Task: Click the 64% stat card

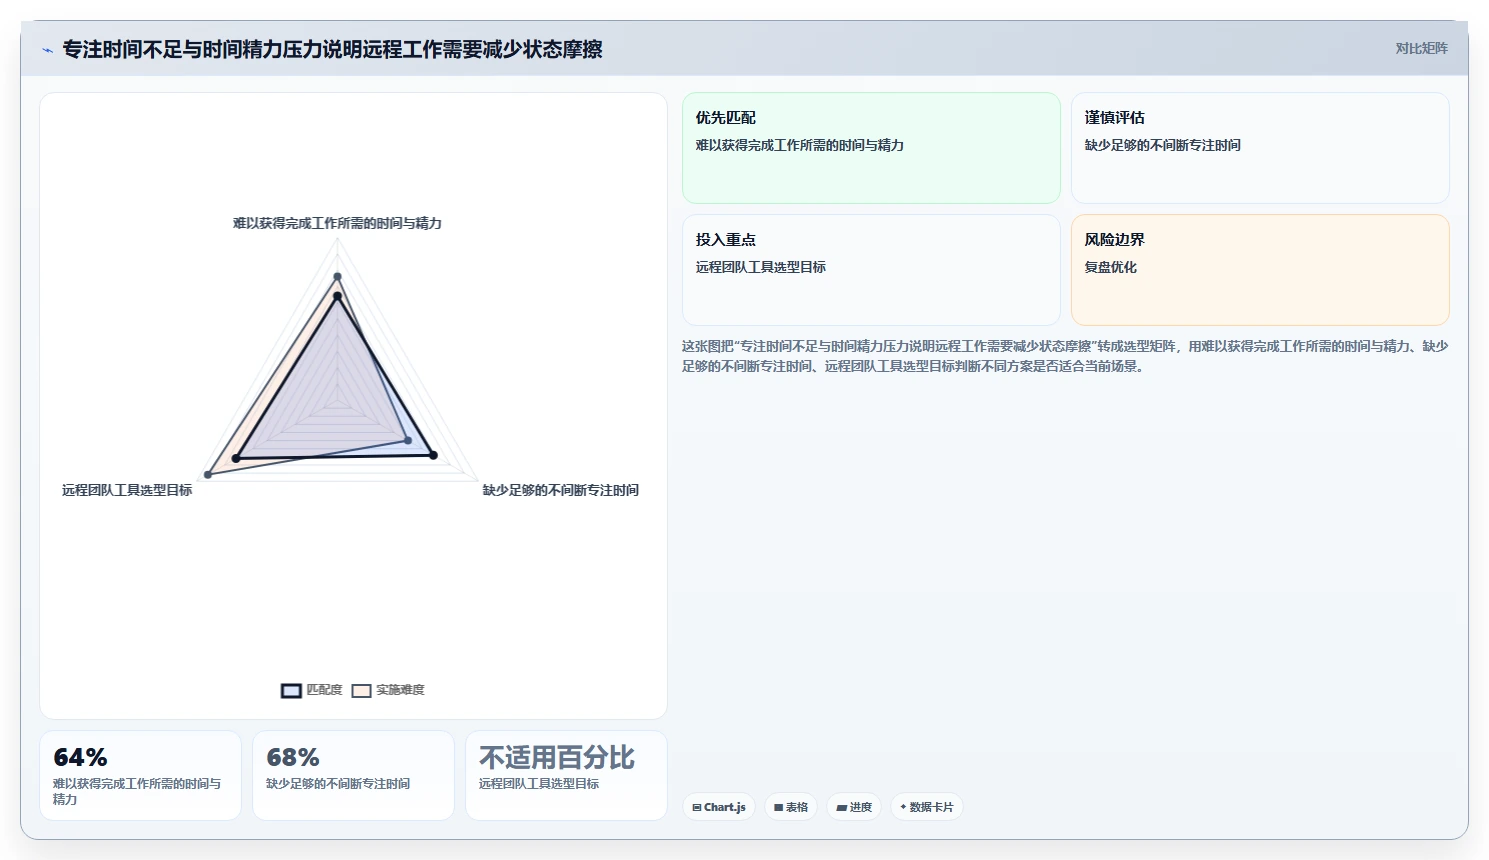Action: click(x=140, y=775)
